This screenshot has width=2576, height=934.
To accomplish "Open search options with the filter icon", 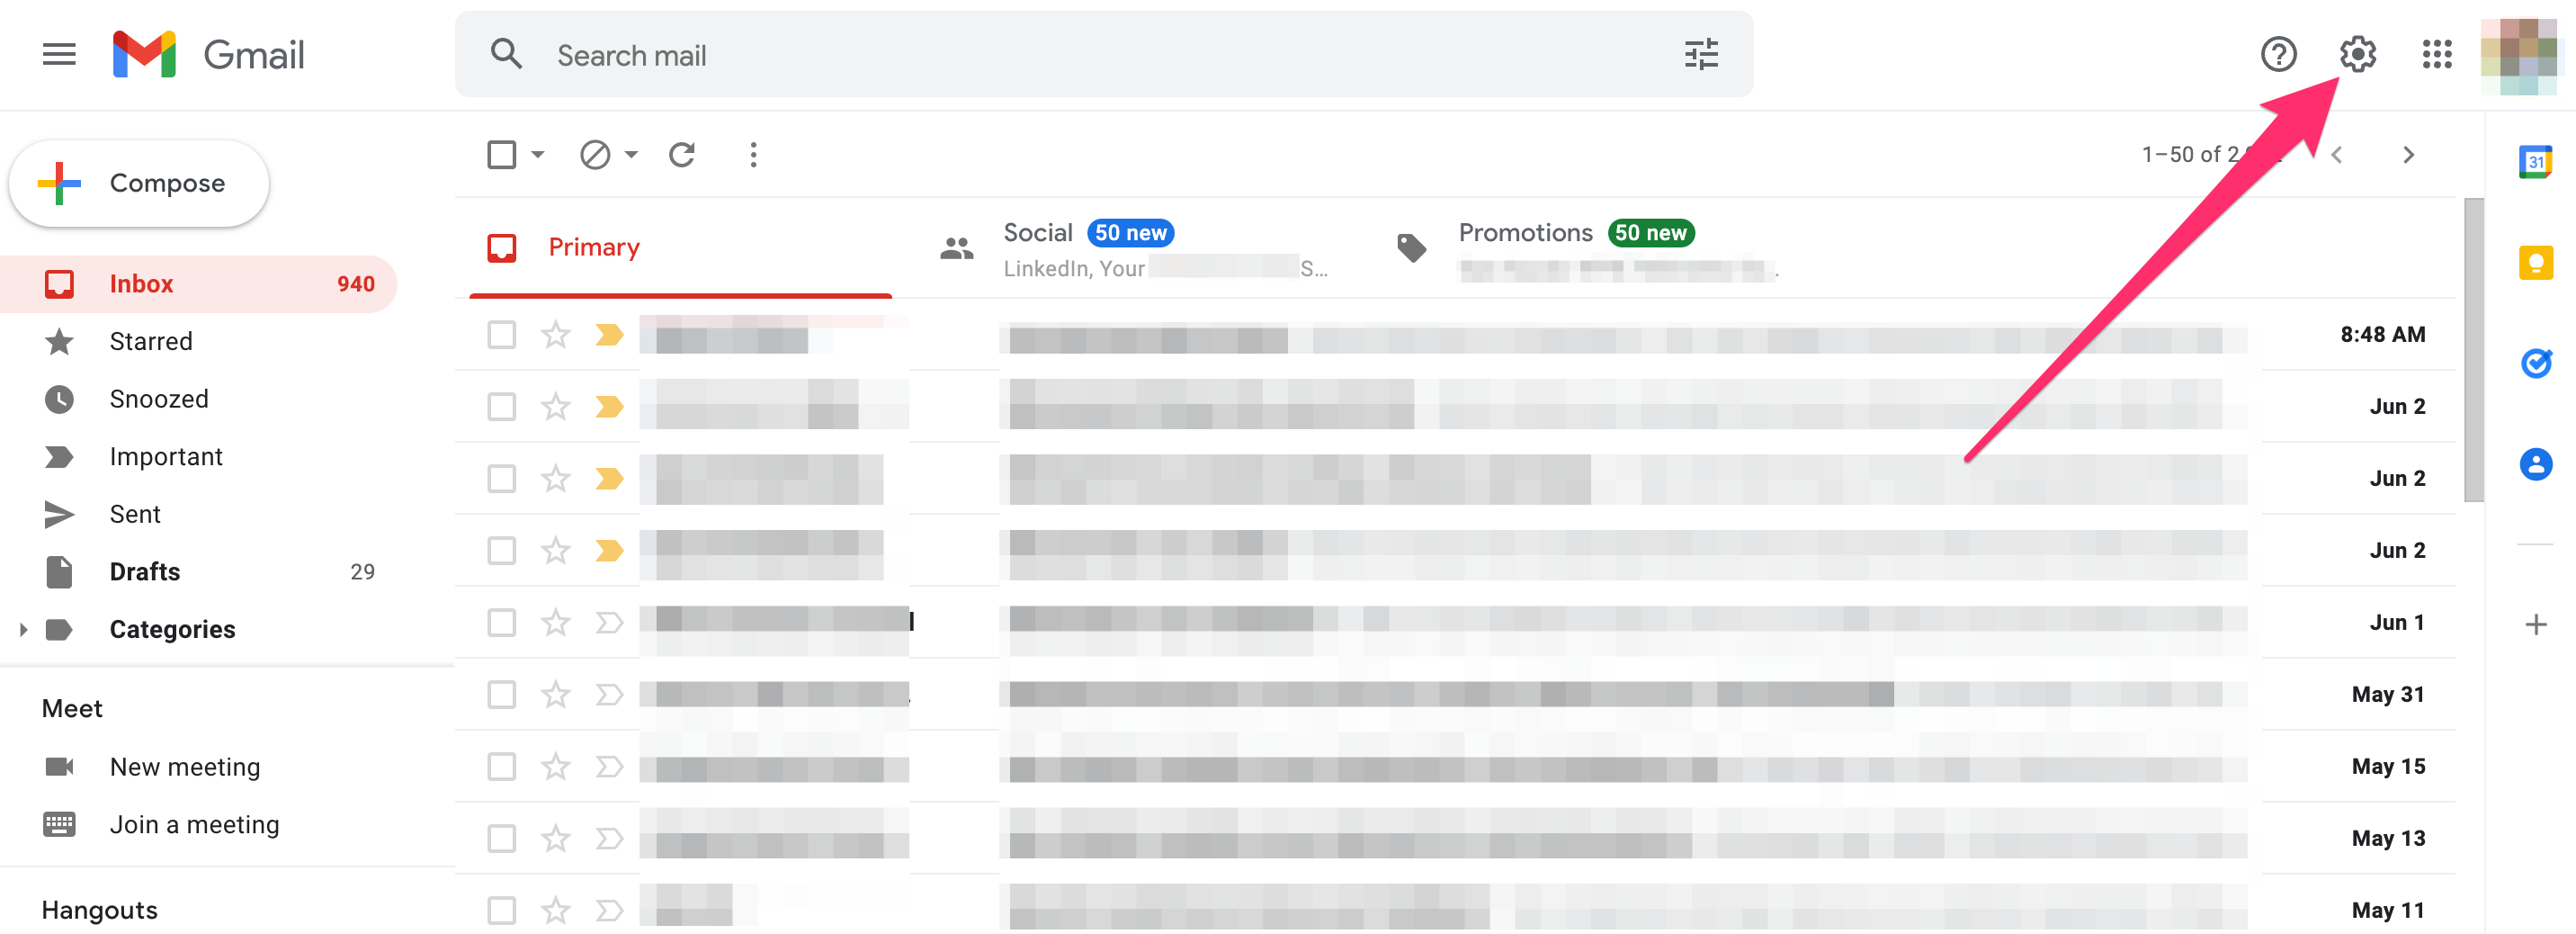I will (x=1701, y=54).
